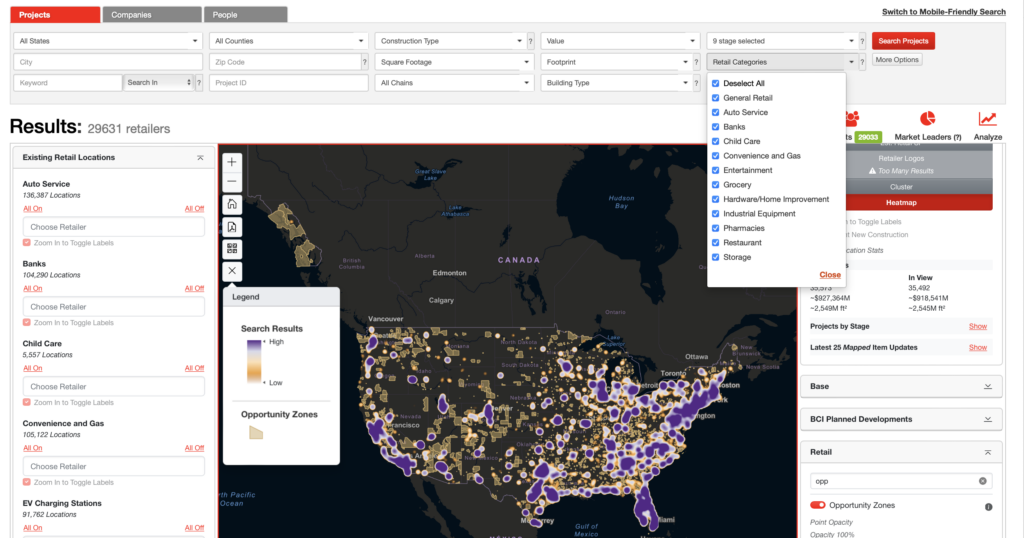
Task: Open the Footprint dropdown
Action: [x=616, y=62]
